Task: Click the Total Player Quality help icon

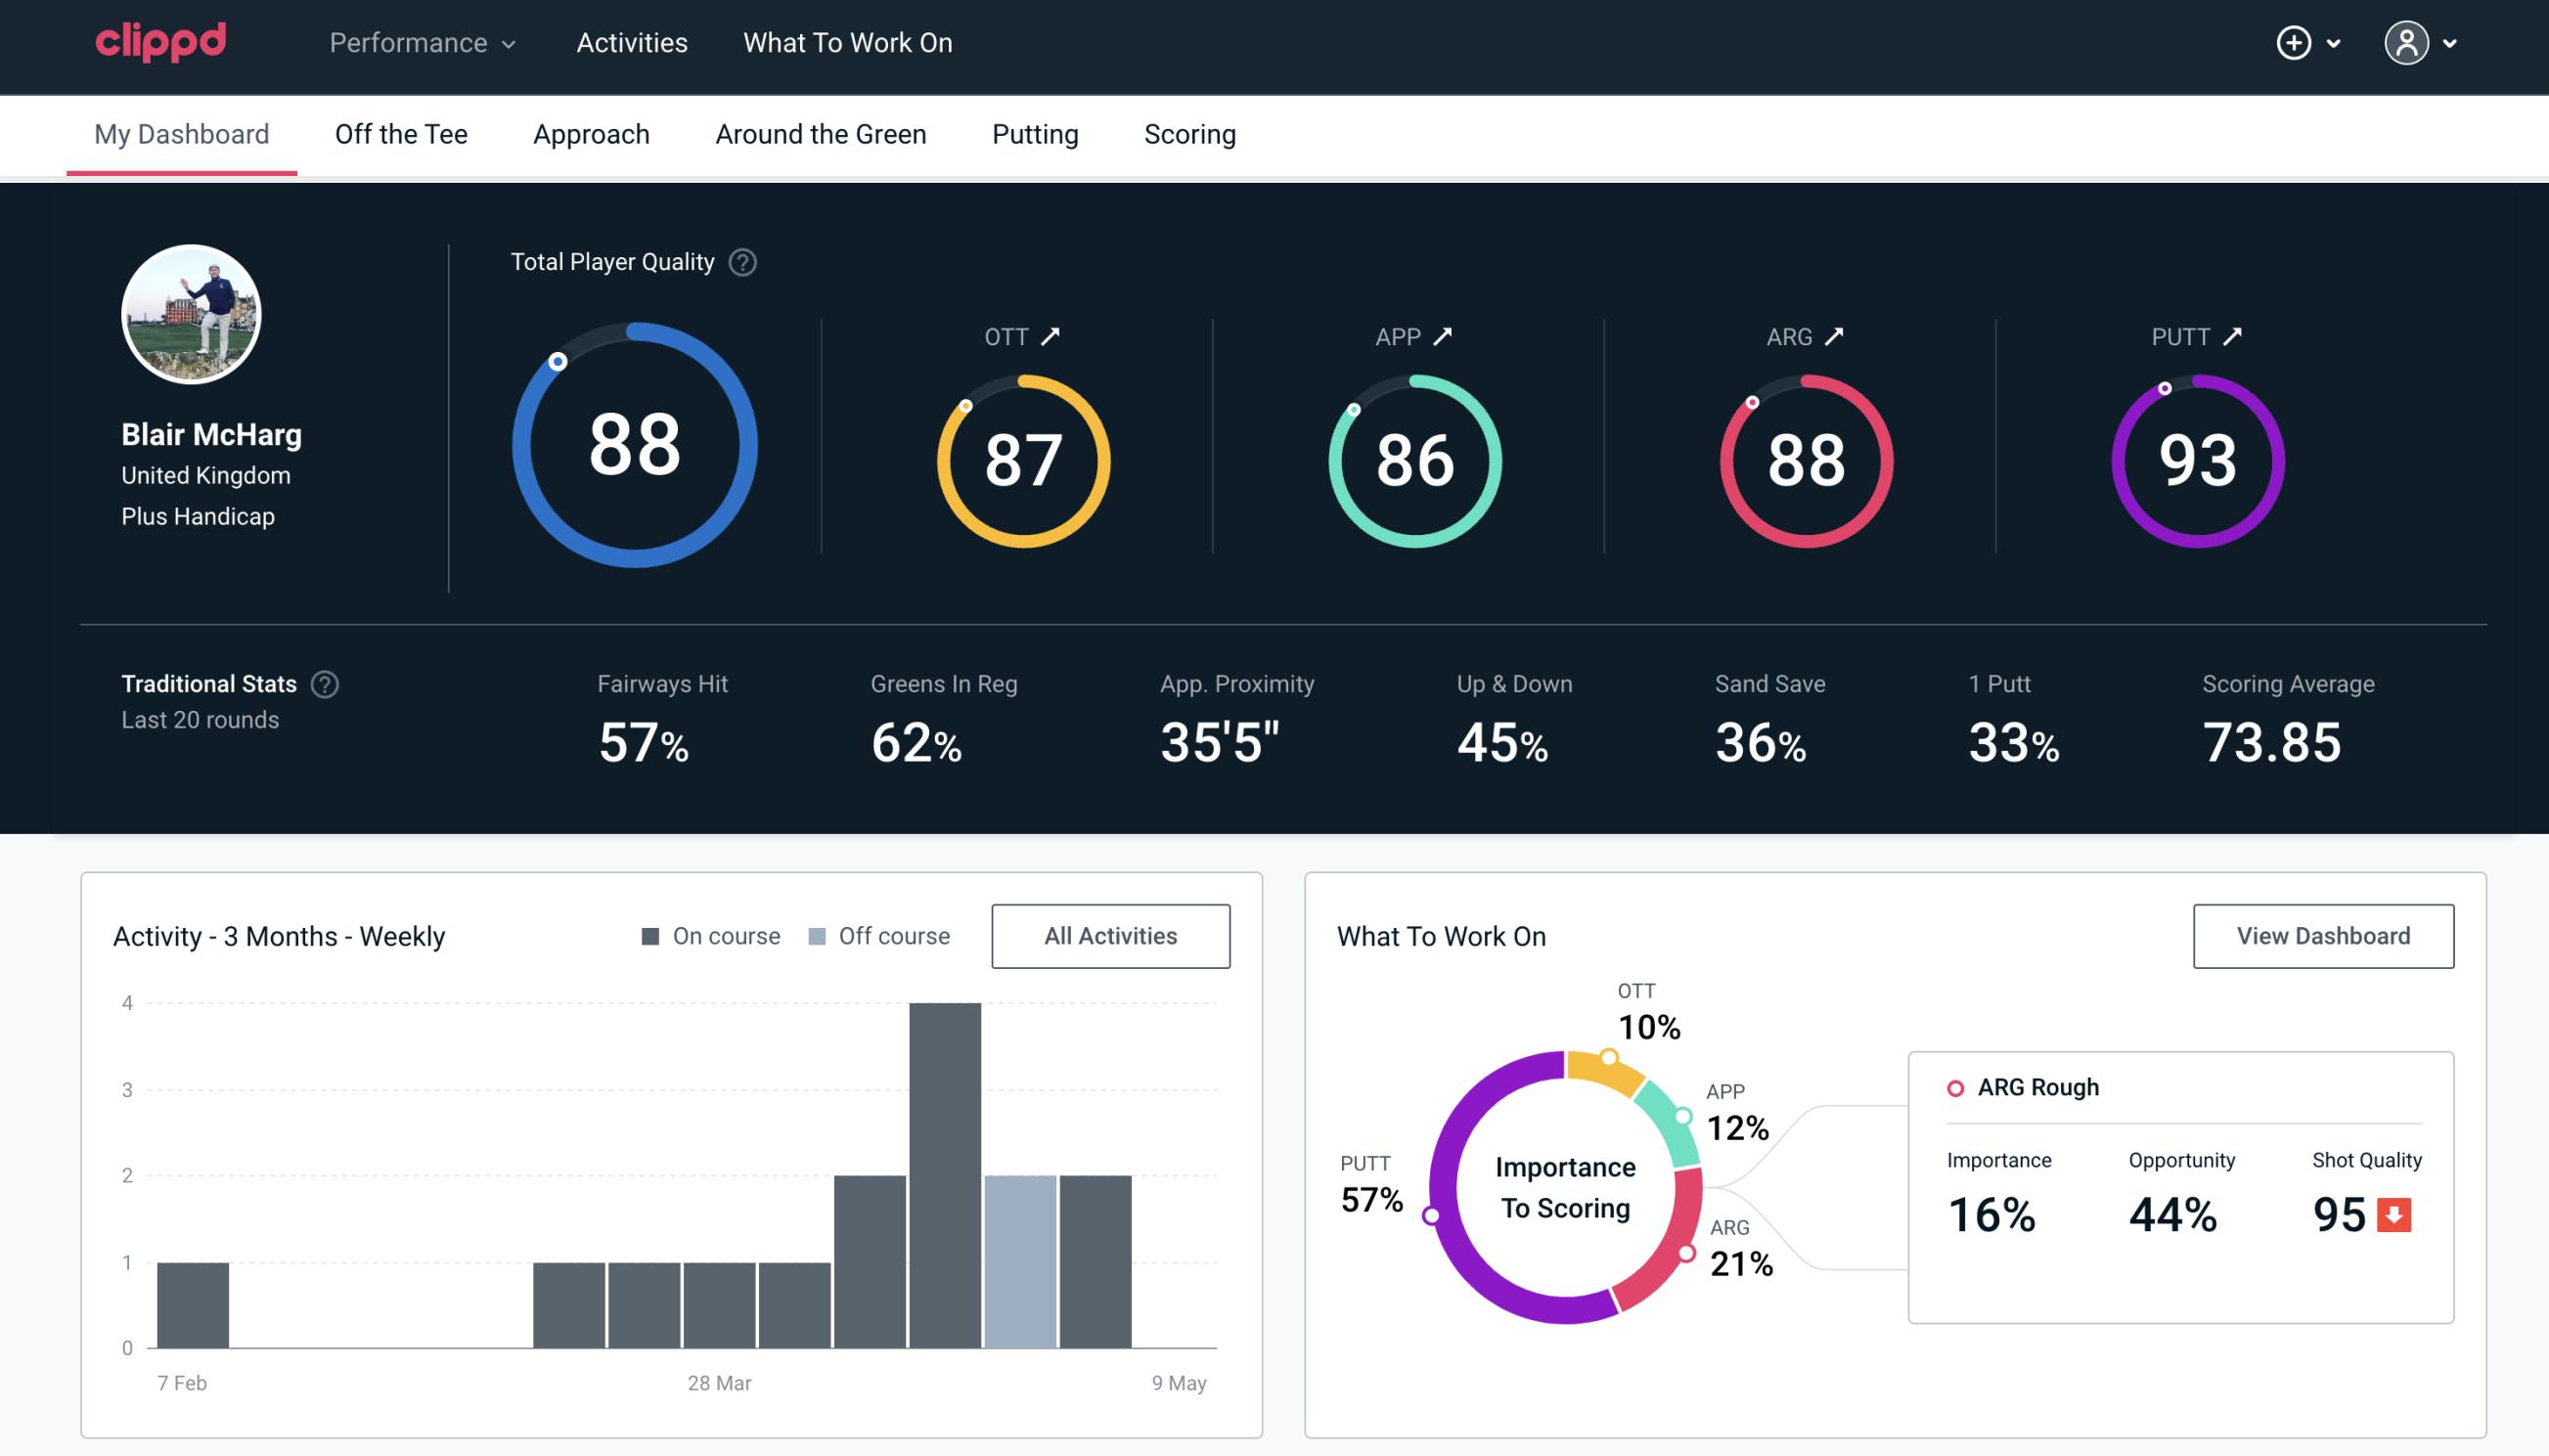Action: click(740, 262)
